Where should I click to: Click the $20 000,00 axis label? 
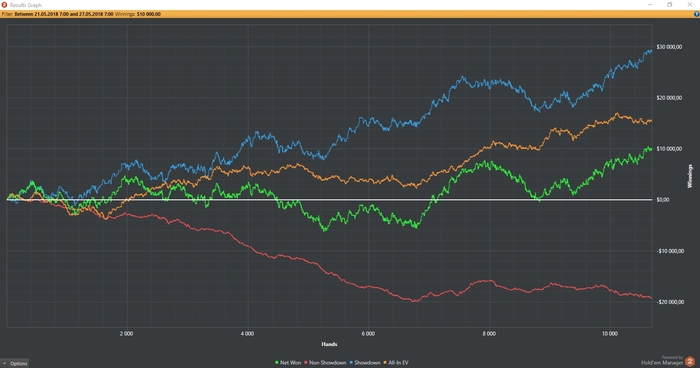(669, 98)
